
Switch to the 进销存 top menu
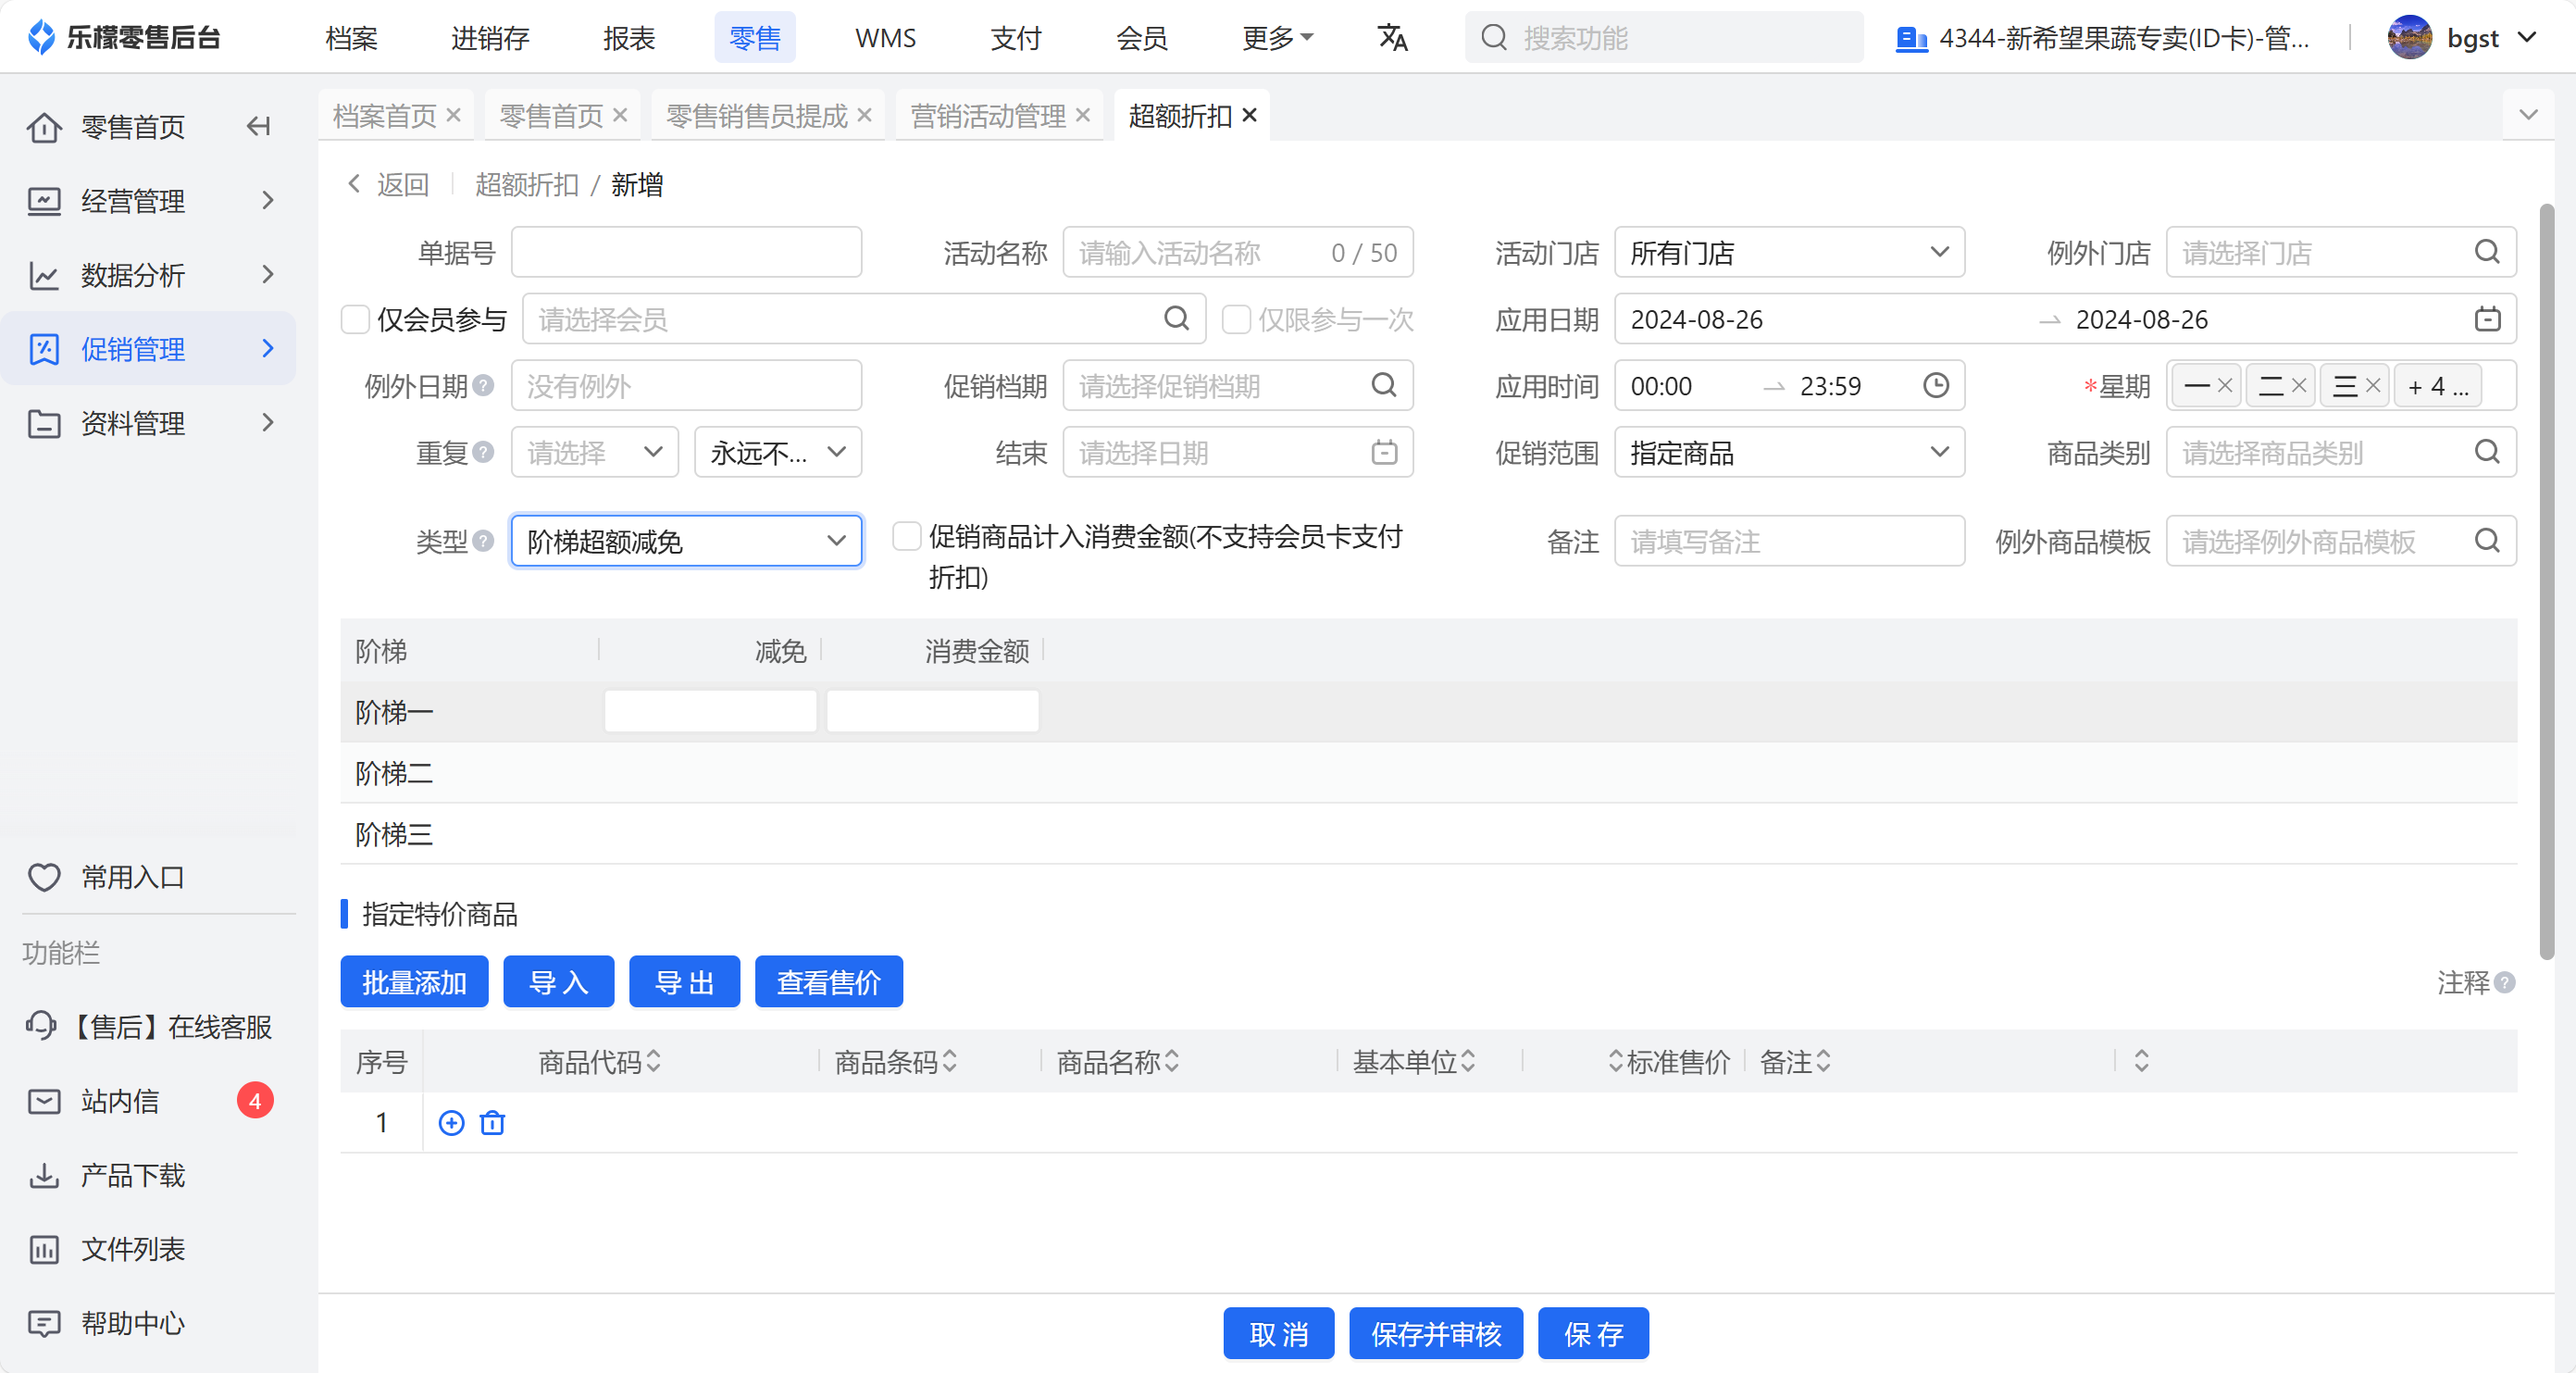coord(490,38)
